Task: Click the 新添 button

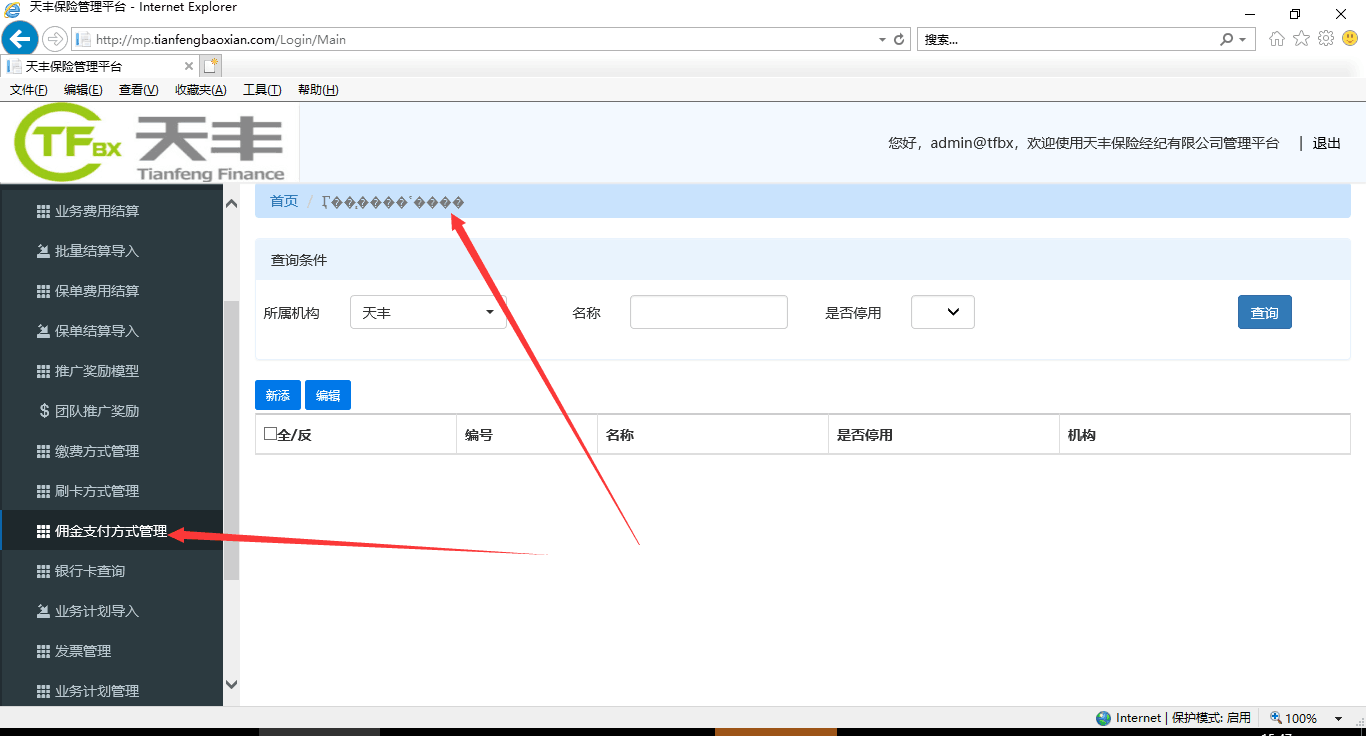Action: click(278, 395)
